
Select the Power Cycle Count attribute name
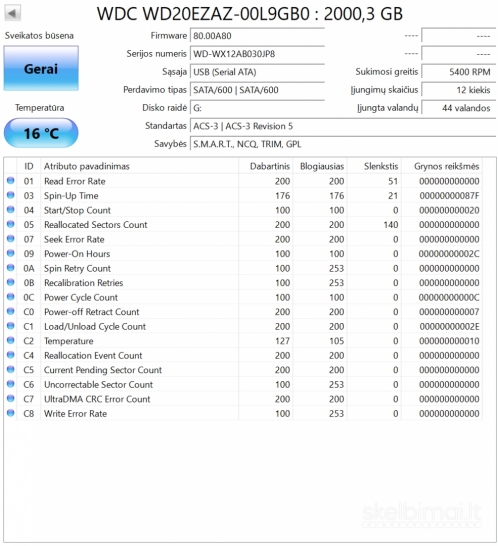(81, 297)
